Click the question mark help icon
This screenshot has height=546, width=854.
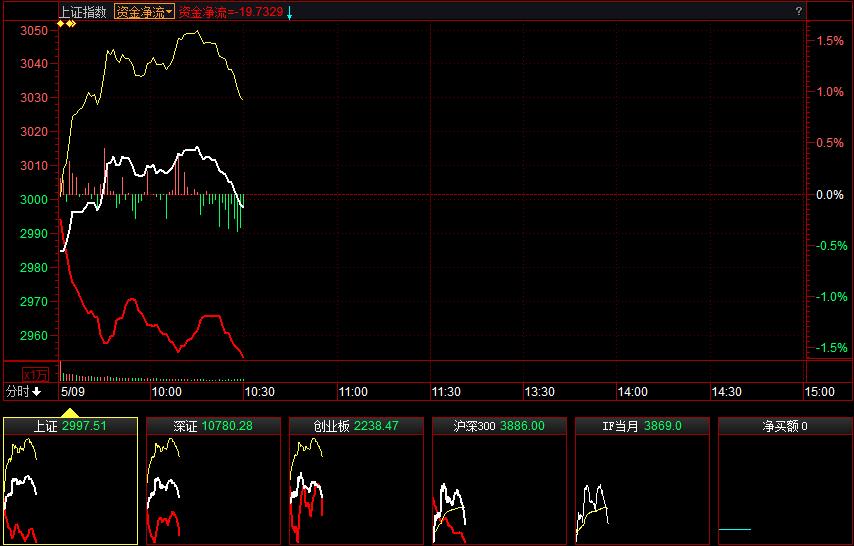coord(798,11)
